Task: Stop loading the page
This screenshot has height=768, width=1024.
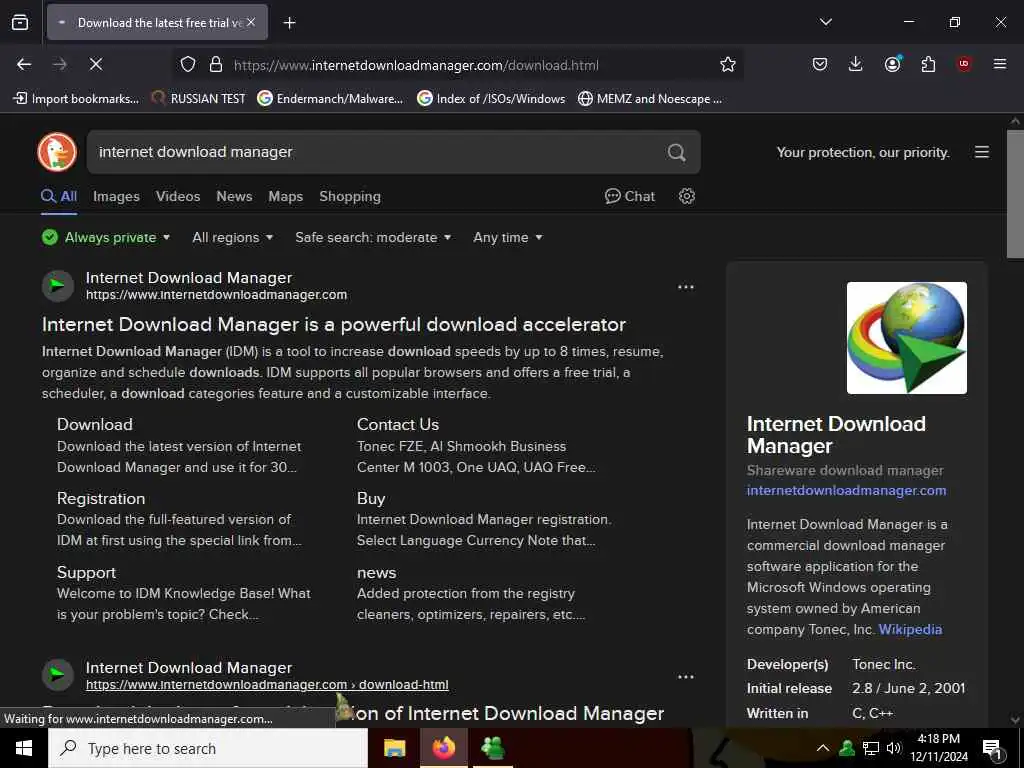Action: [95, 64]
